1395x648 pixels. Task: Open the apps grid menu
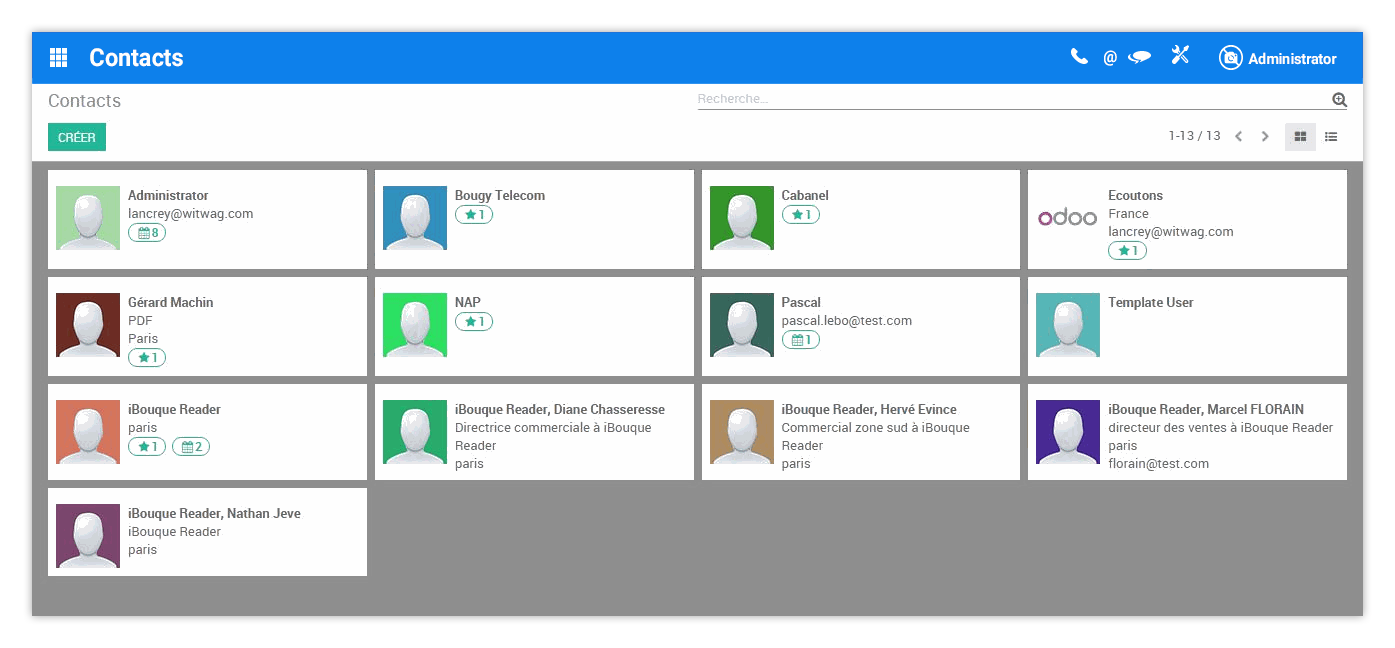58,57
